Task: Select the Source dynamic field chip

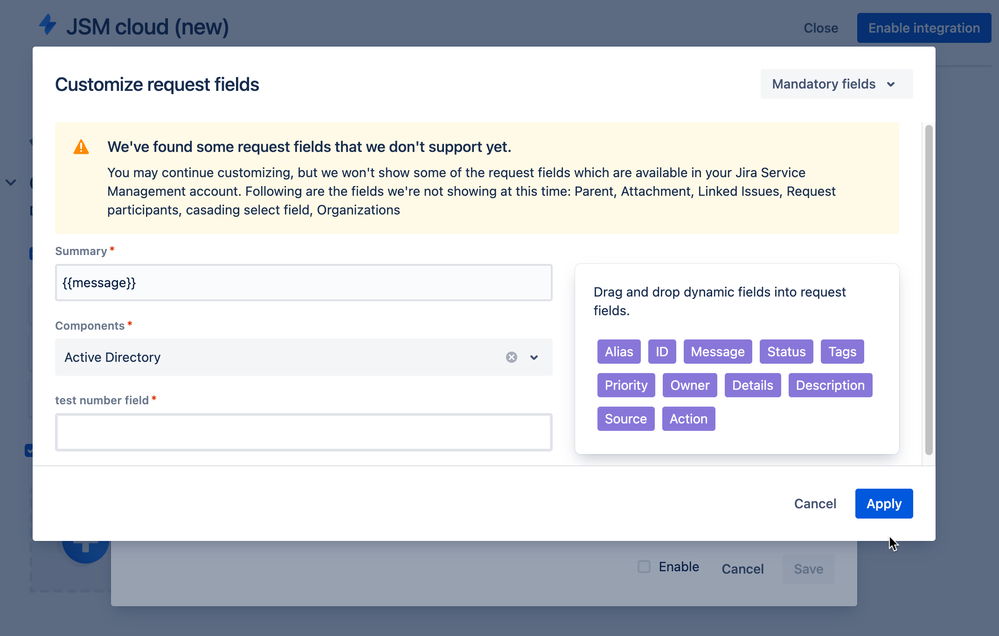Action: 626,419
